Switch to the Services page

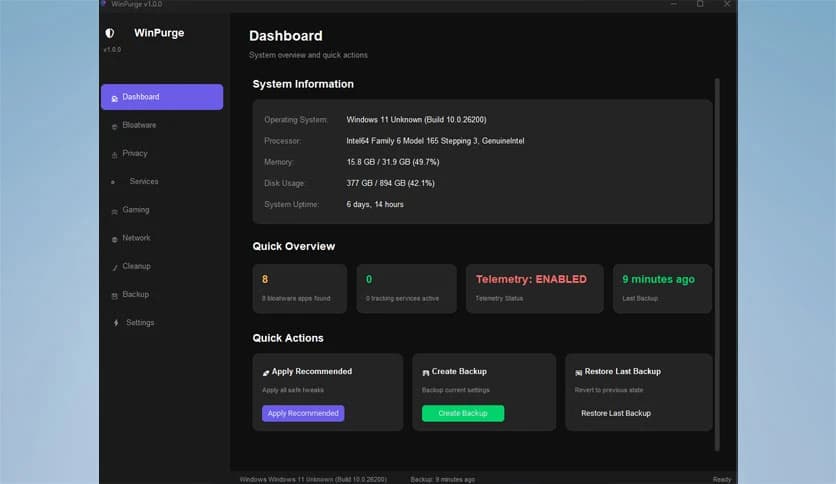(x=162, y=182)
